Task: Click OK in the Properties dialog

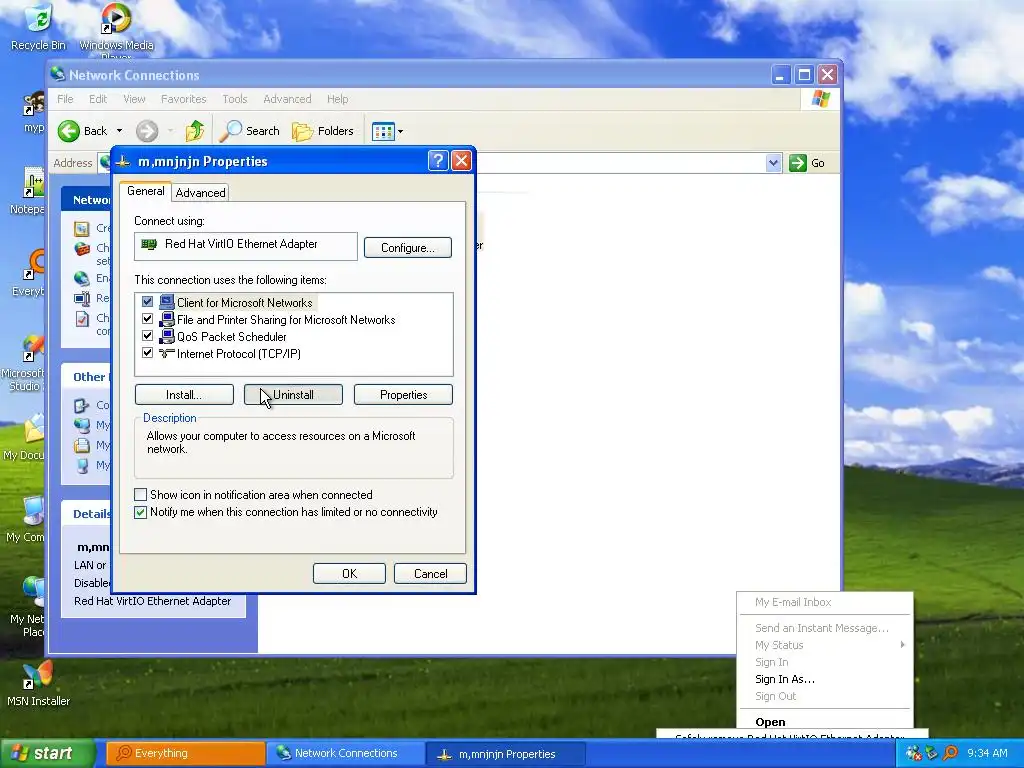Action: (x=349, y=573)
